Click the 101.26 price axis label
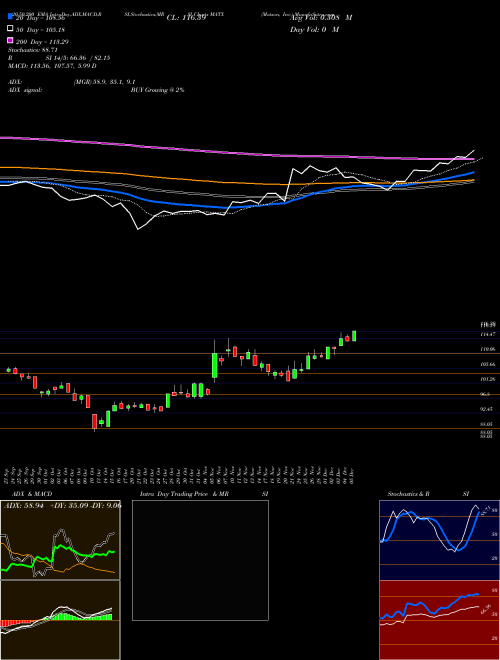 pos(487,379)
